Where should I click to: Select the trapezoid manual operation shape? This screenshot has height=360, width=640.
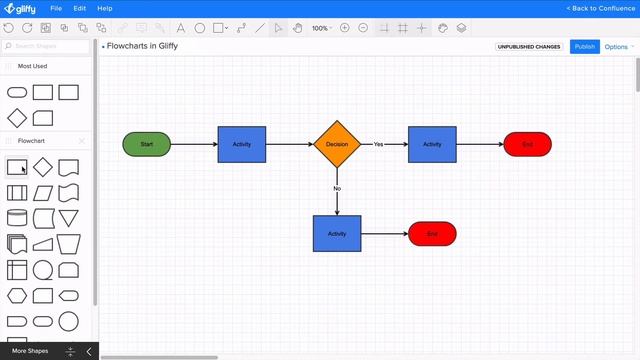[x=69, y=244]
